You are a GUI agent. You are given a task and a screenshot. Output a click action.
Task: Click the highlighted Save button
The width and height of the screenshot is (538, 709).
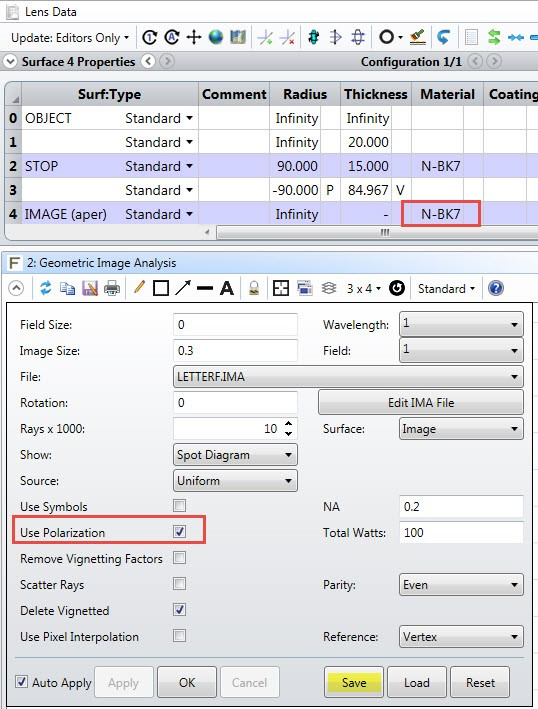coord(354,682)
